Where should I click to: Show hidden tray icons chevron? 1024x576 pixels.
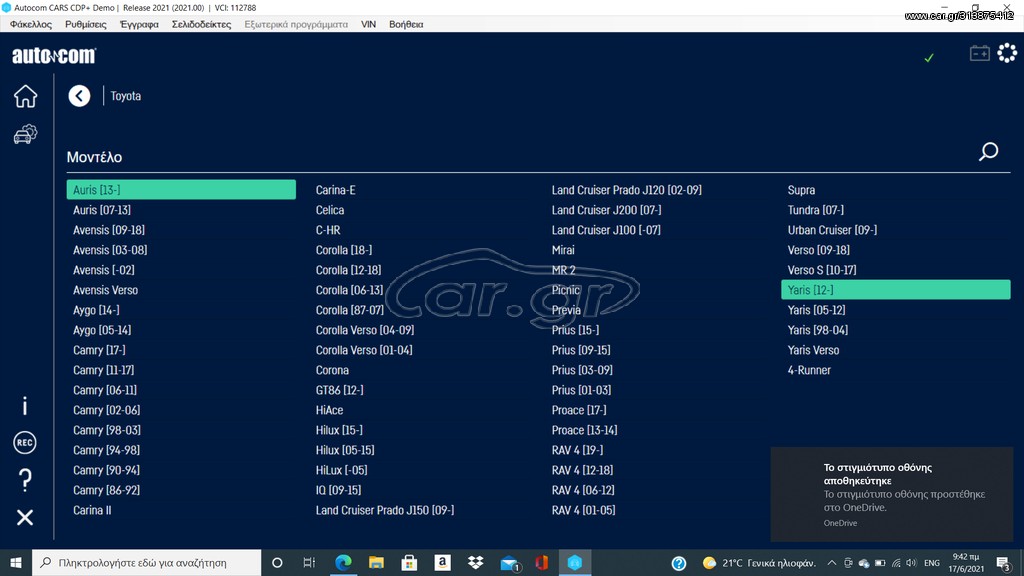831,562
